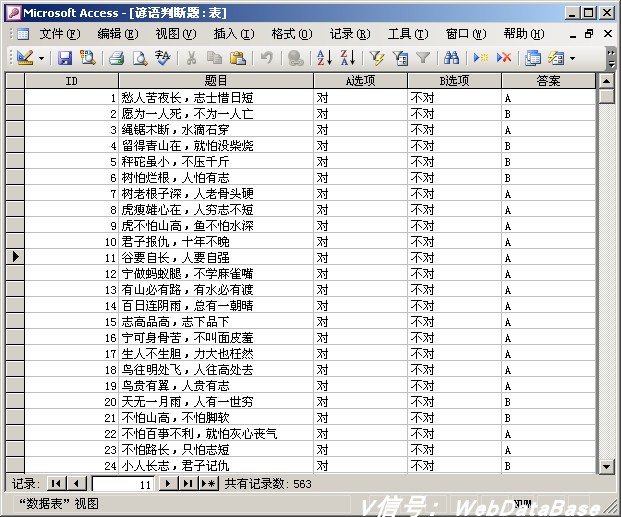The image size is (621, 517).
Task: Apply Filter By Selection icon
Action: click(377, 58)
